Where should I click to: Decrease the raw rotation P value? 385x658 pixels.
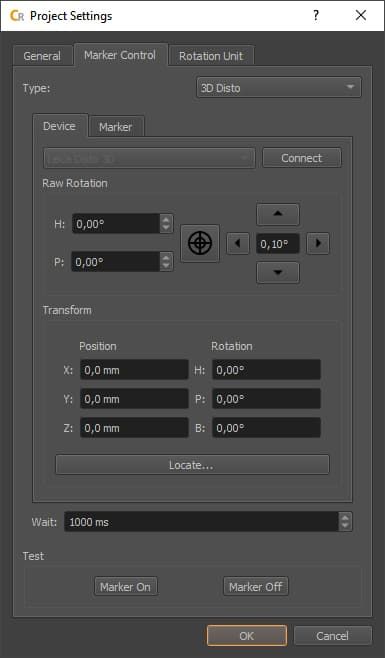point(166,266)
